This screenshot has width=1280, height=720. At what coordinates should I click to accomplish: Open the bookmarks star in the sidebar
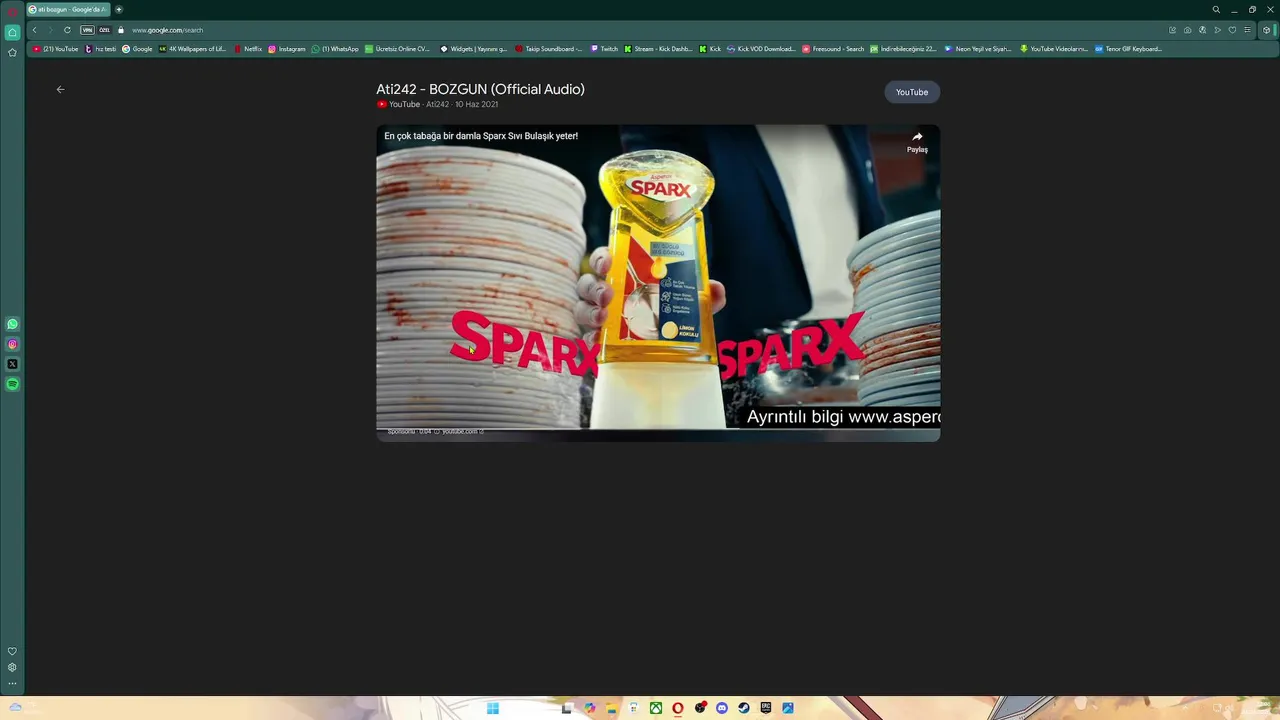(12, 52)
